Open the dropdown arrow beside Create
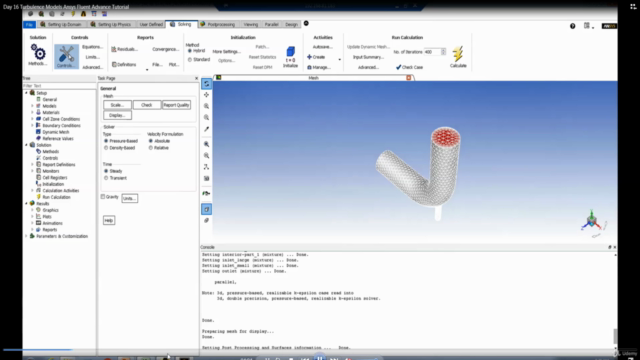640x360 pixels. click(x=340, y=60)
